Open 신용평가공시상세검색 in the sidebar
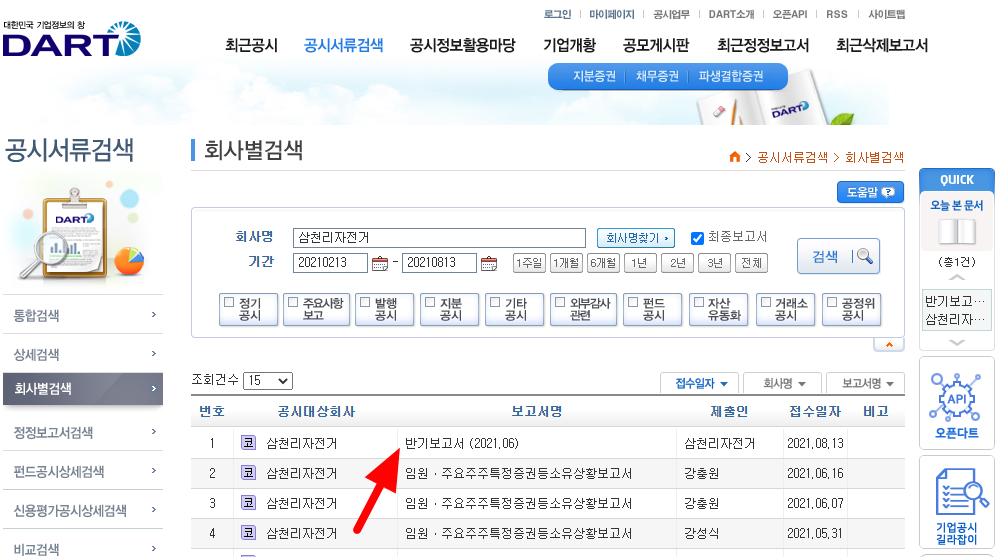Image resolution: width=1004 pixels, height=557 pixels. coord(83,510)
